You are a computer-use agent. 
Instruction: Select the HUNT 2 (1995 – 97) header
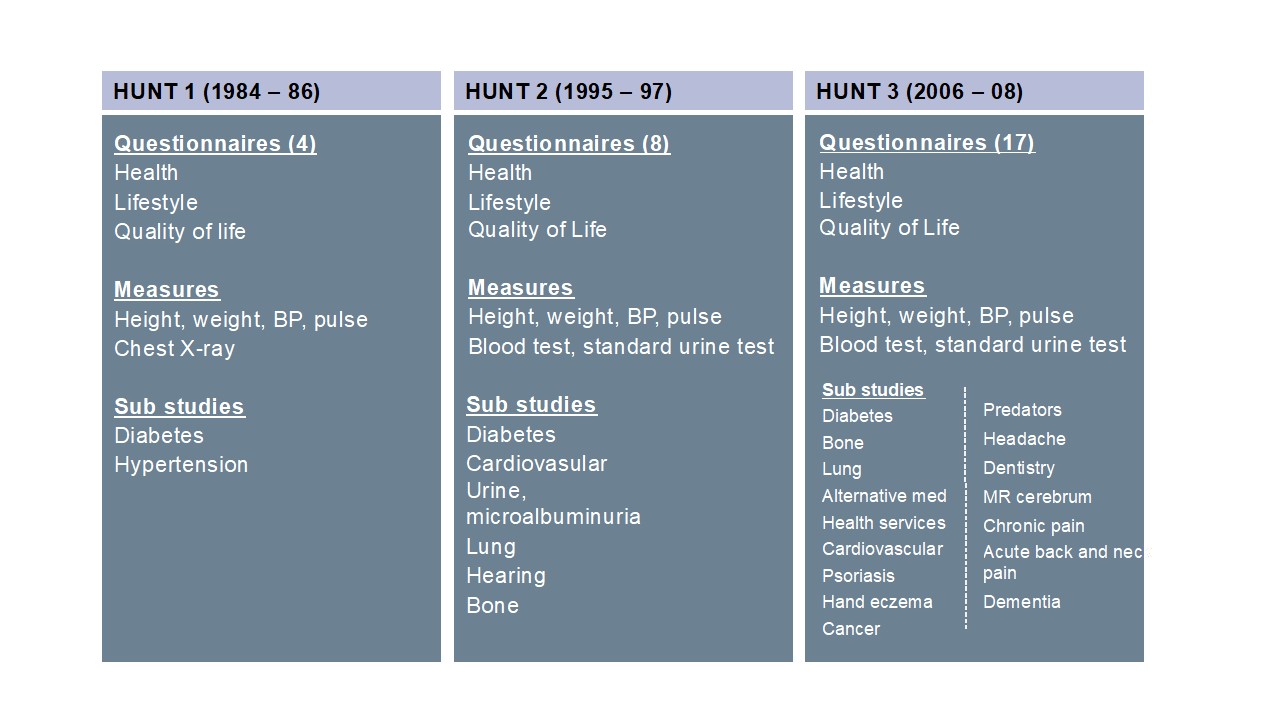click(x=623, y=91)
